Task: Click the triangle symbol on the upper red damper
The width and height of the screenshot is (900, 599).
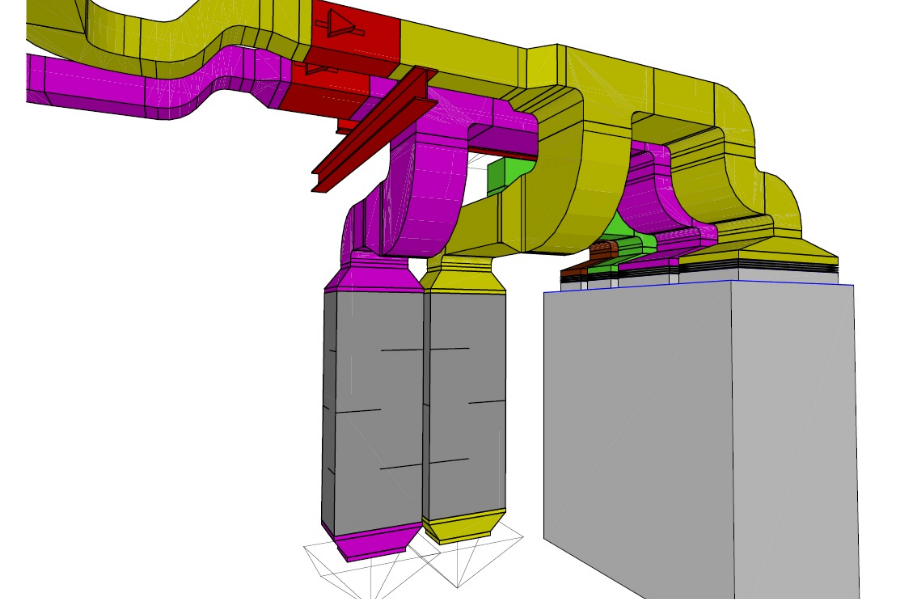Action: coord(342,23)
